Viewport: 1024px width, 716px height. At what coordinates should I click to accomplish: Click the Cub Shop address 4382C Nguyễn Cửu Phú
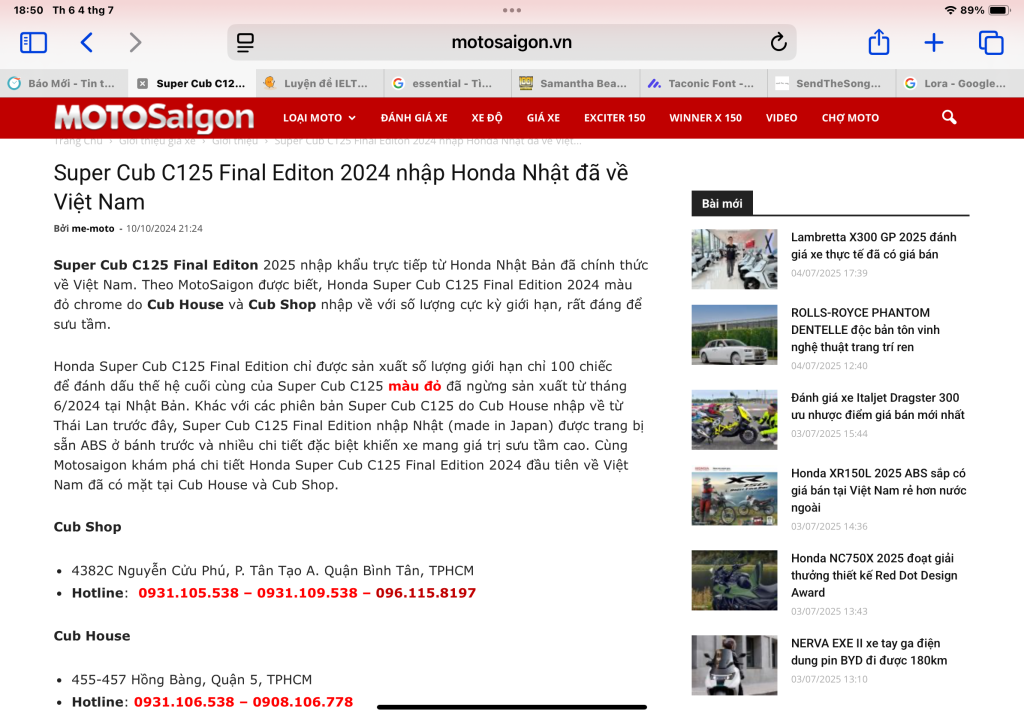click(273, 571)
